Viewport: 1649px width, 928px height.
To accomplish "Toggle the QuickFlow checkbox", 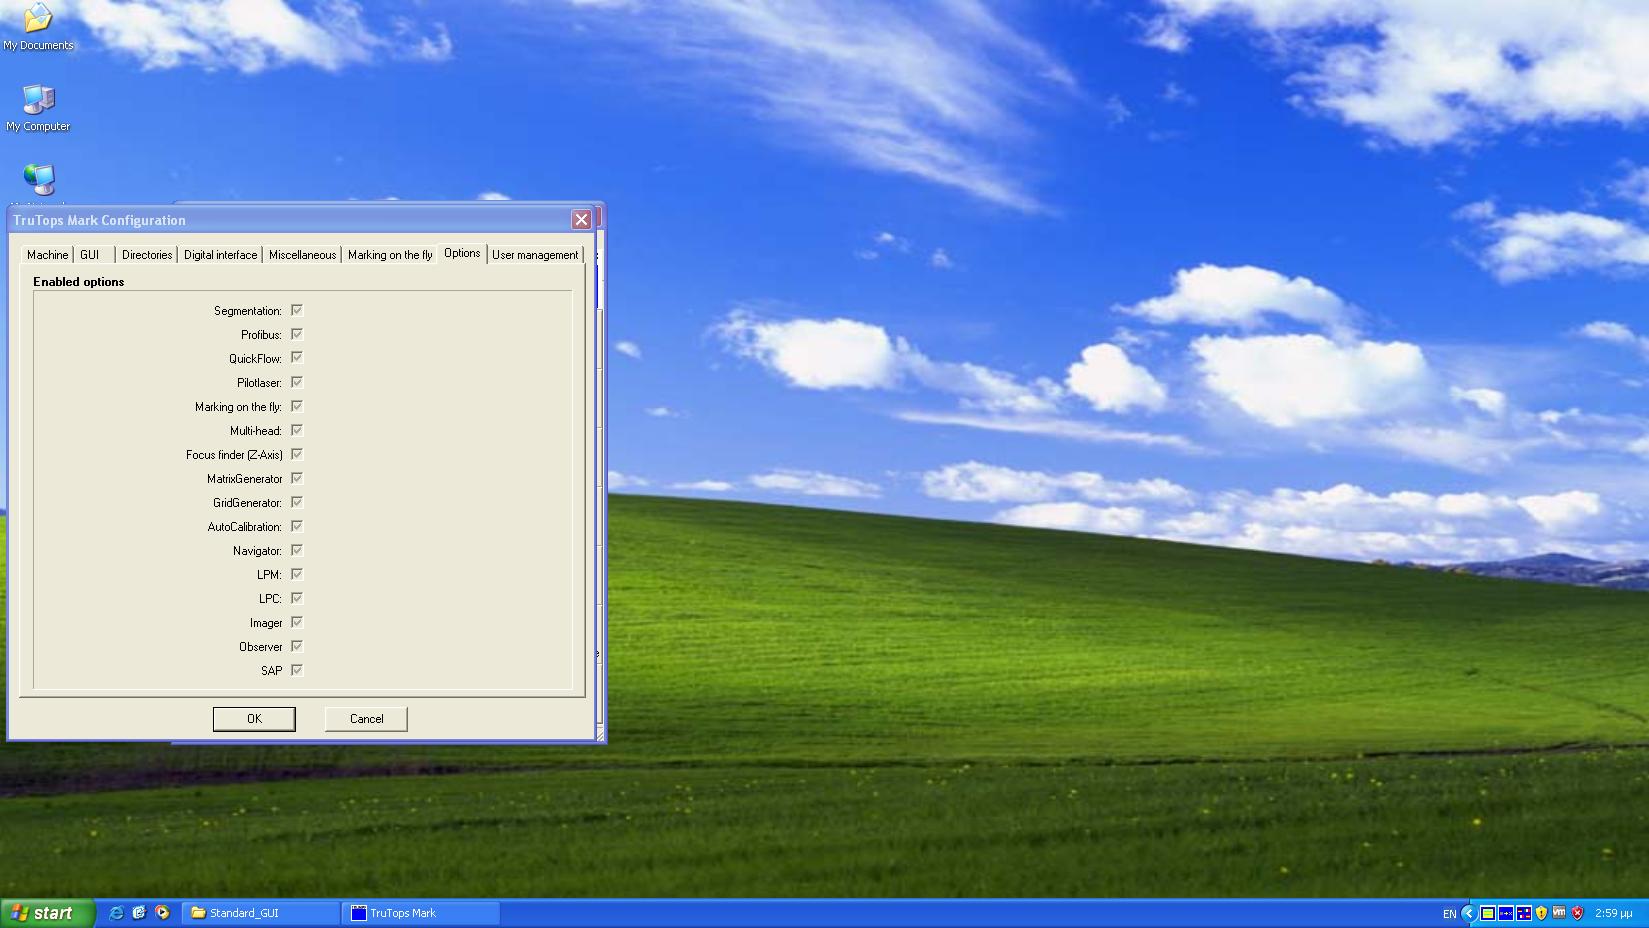I will point(297,358).
